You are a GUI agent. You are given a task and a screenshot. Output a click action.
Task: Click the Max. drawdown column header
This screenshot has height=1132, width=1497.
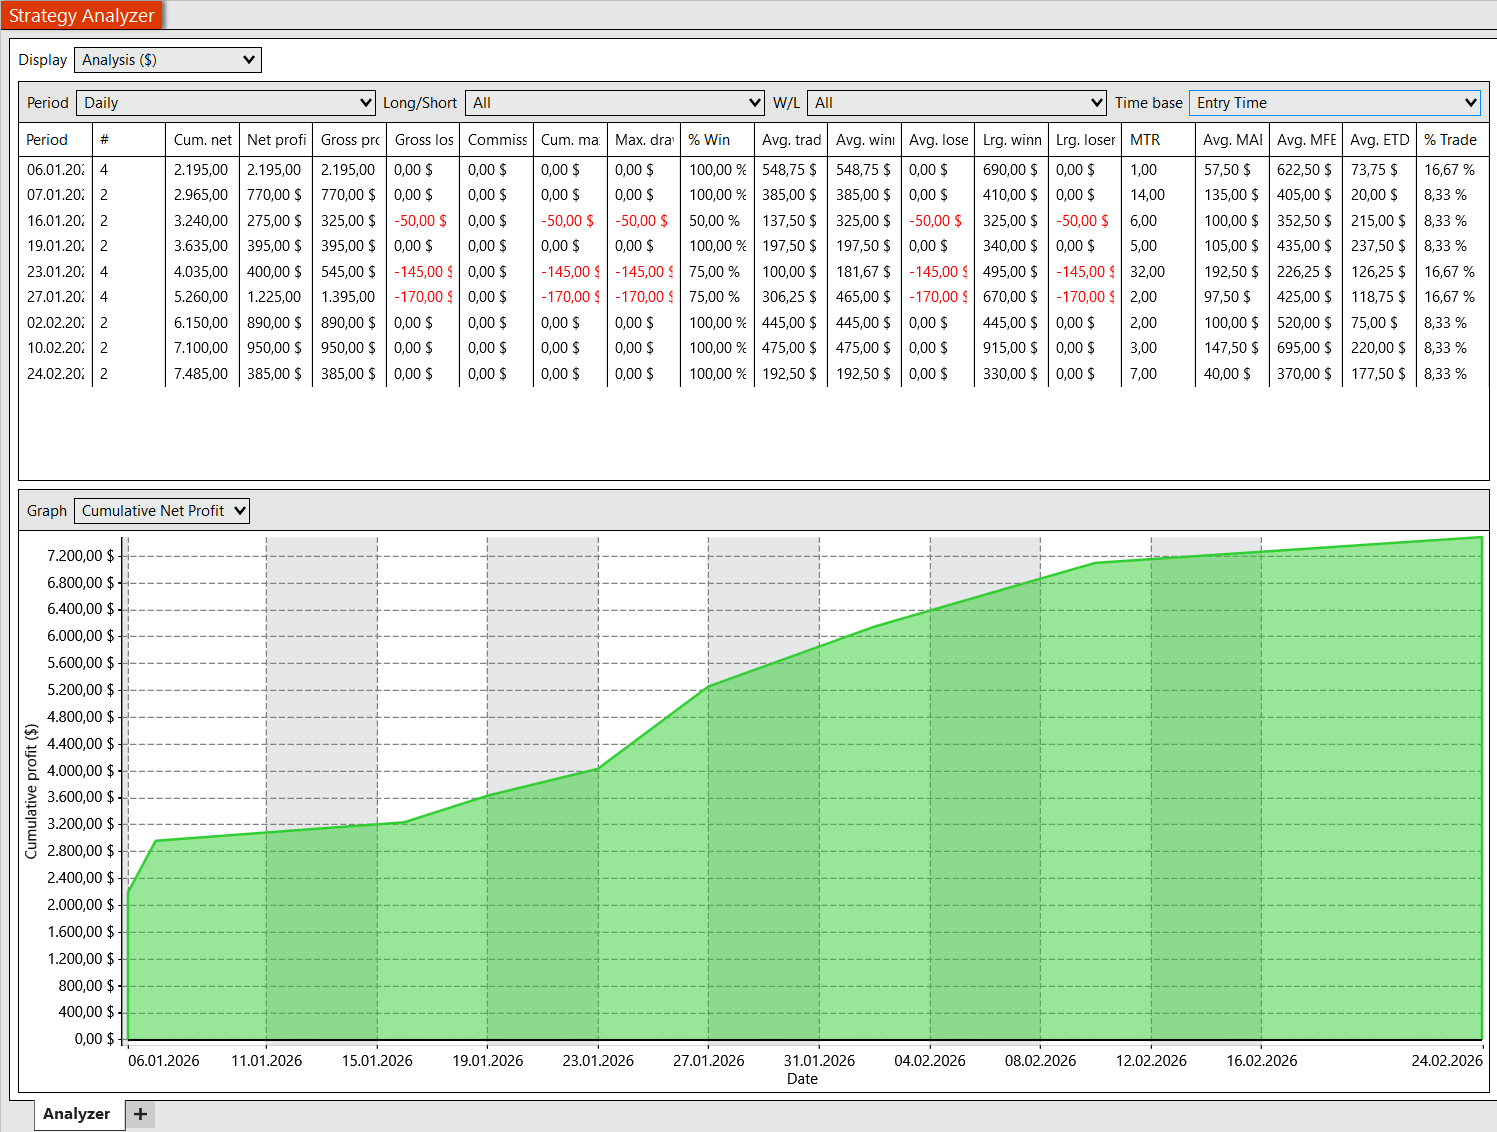[x=643, y=140]
